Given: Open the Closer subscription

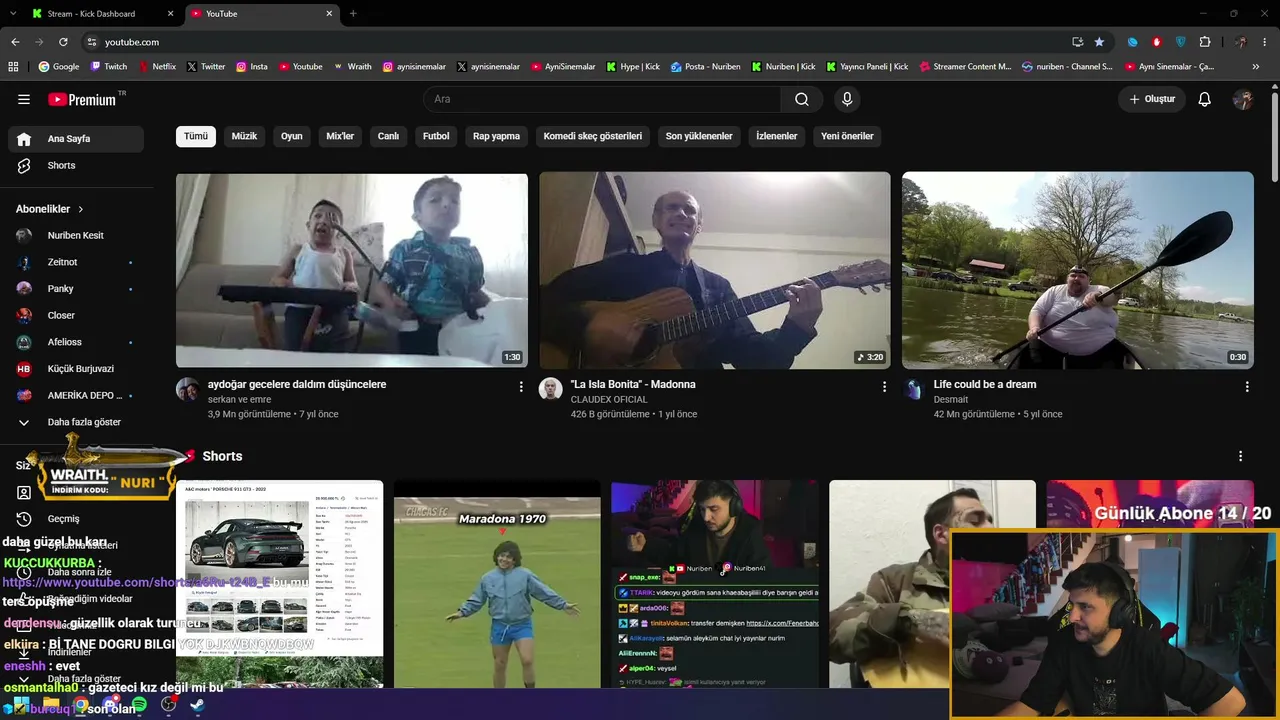Looking at the screenshot, I should [x=76, y=316].
